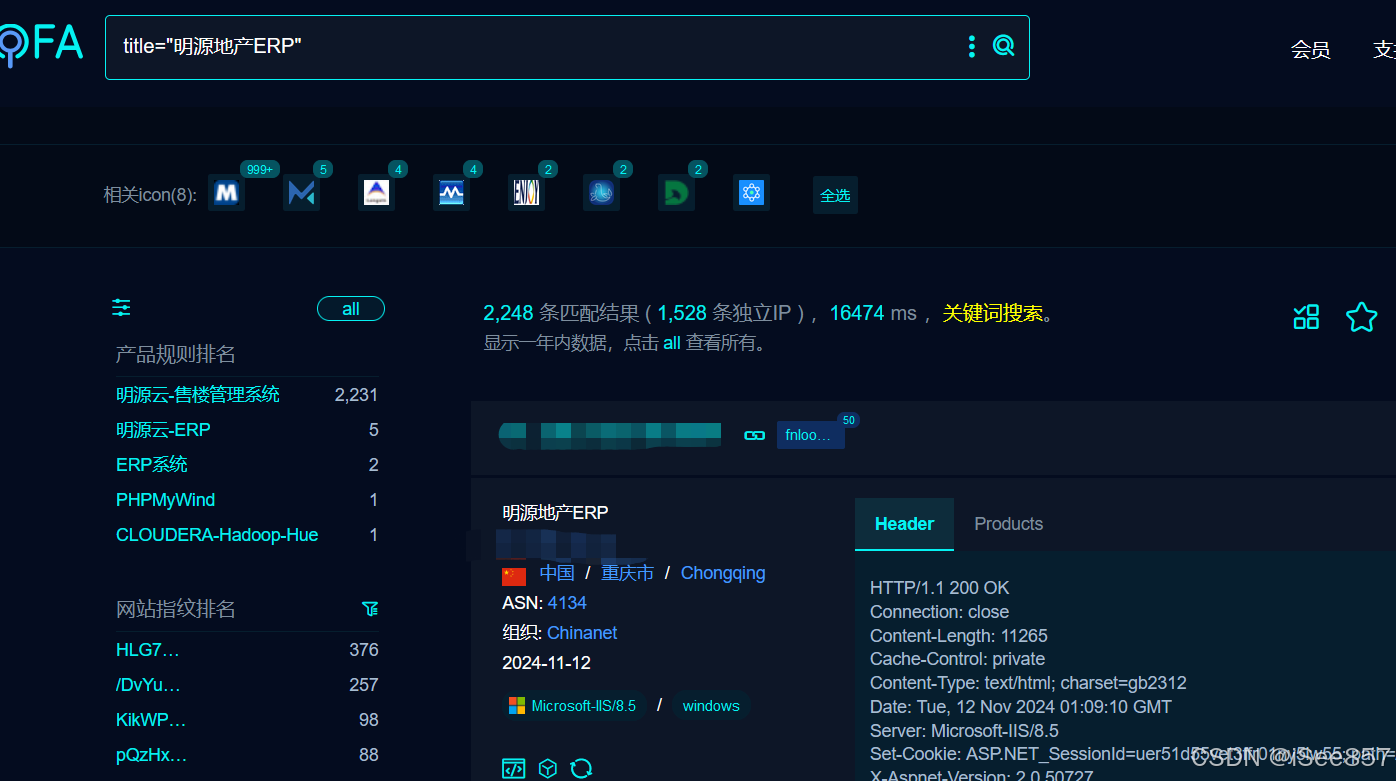The width and height of the screenshot is (1396, 781).
Task: Filter by PHPMyWind product rule
Action: (x=166, y=500)
